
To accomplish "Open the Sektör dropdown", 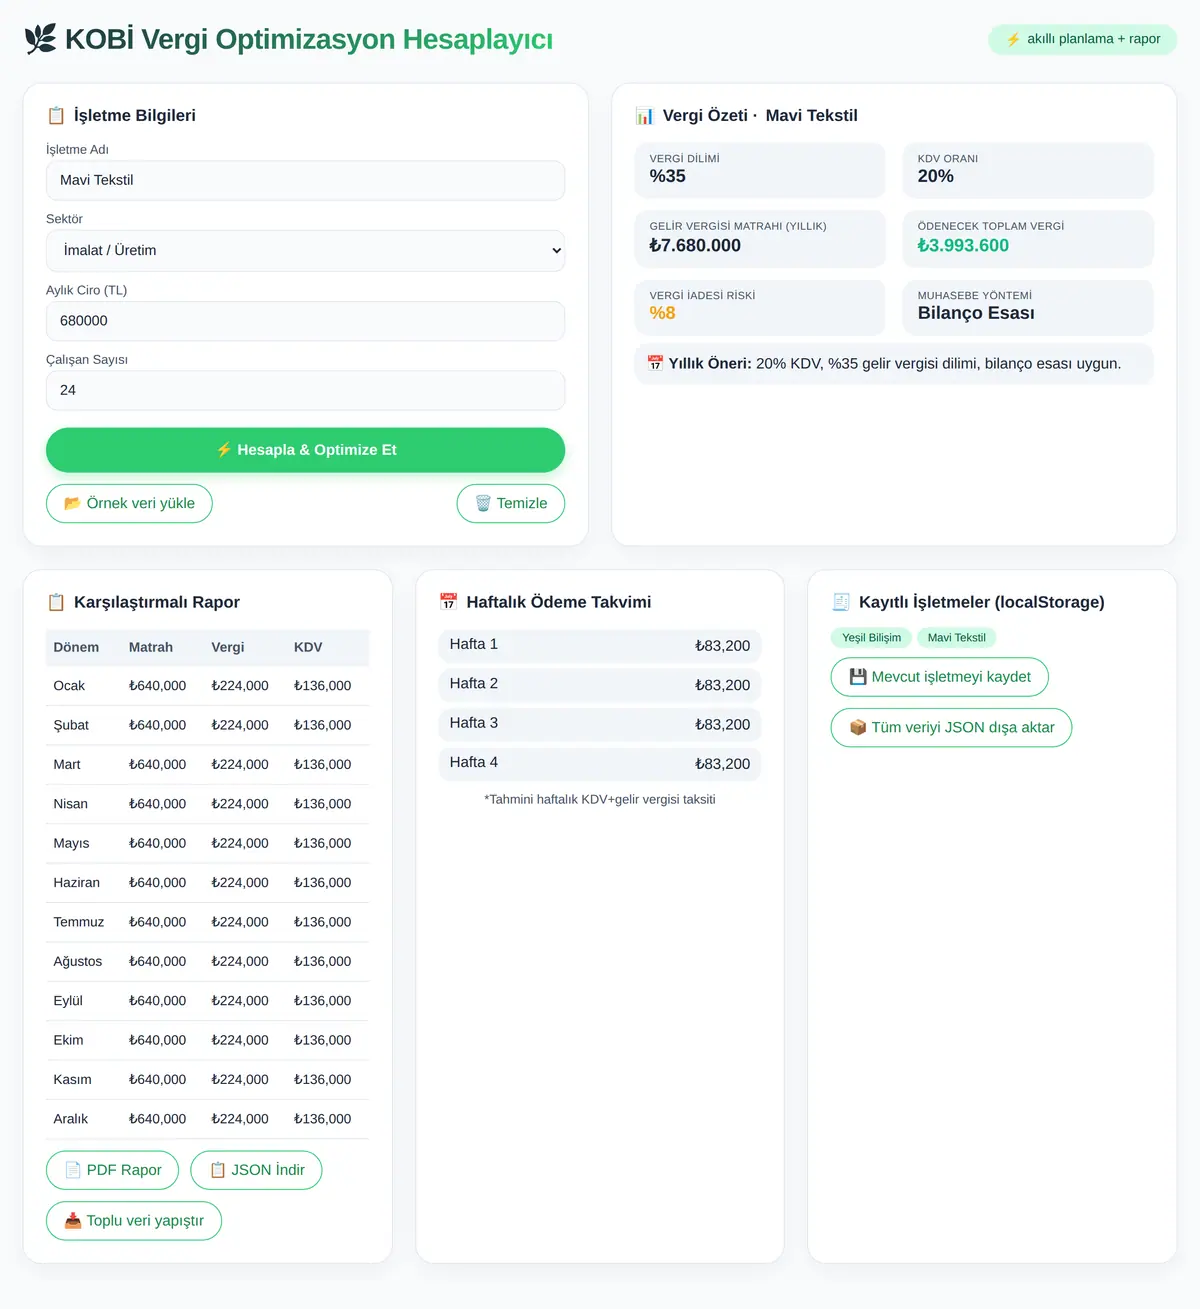I will pos(305,251).
